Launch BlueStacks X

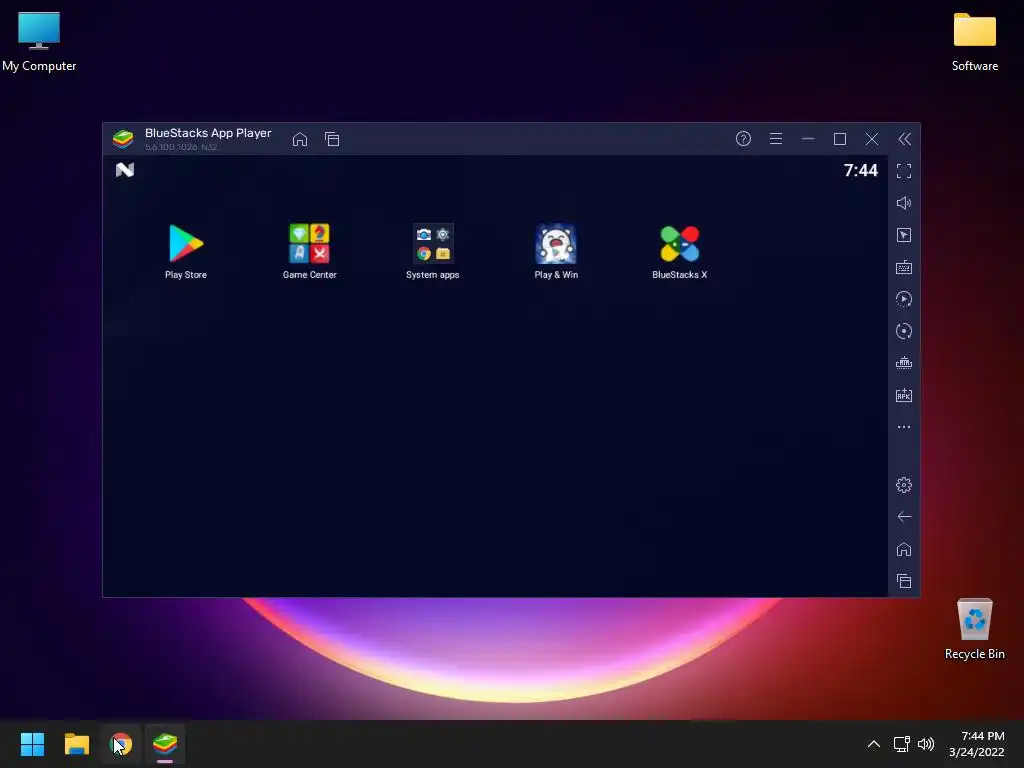click(679, 251)
